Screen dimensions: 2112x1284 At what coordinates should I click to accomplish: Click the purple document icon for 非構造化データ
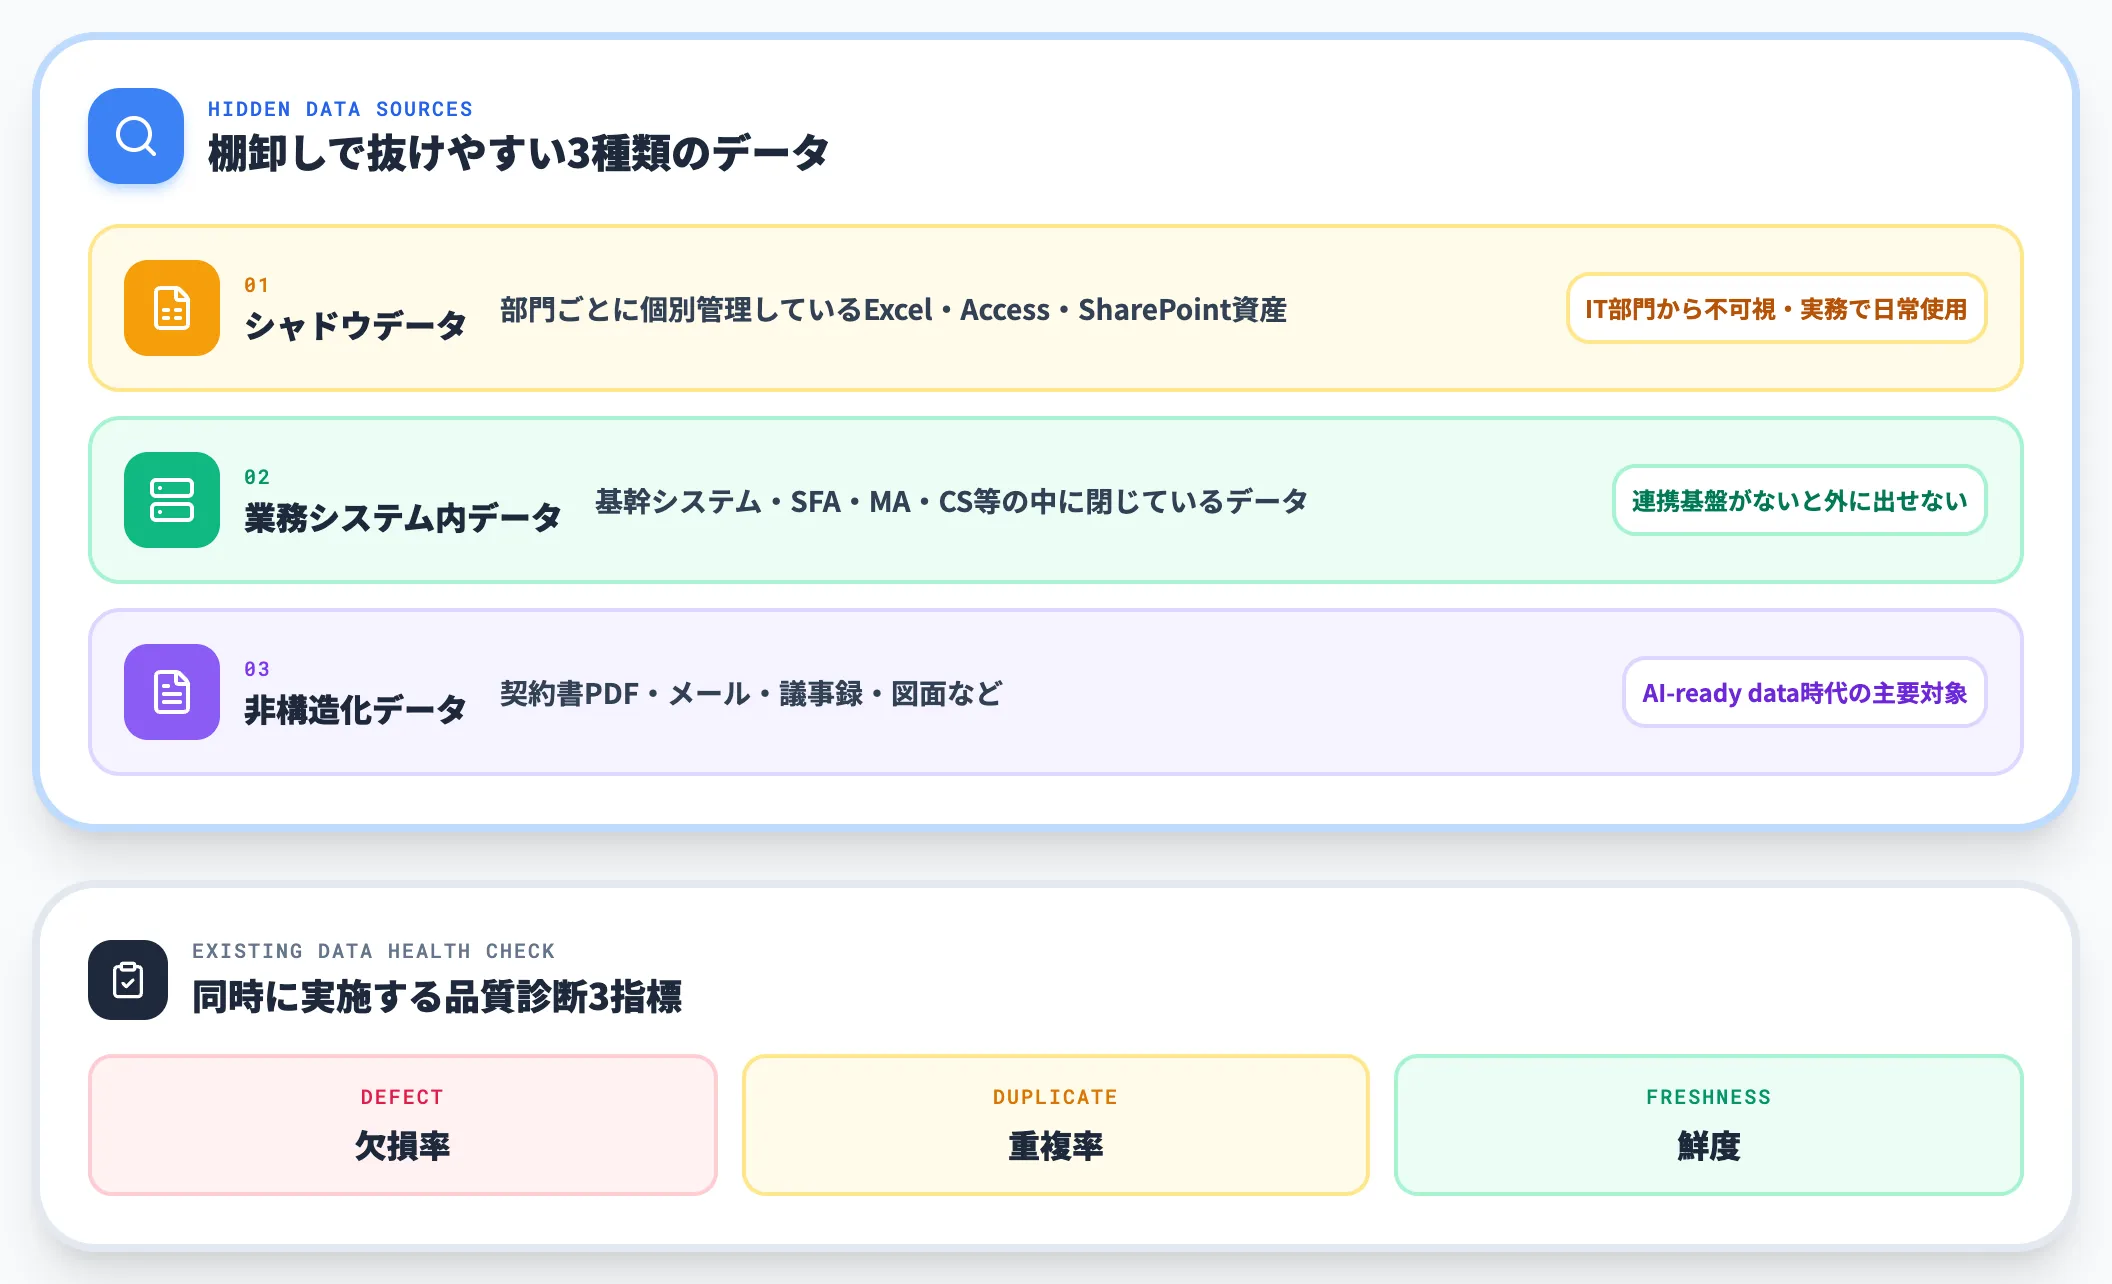pyautogui.click(x=172, y=692)
